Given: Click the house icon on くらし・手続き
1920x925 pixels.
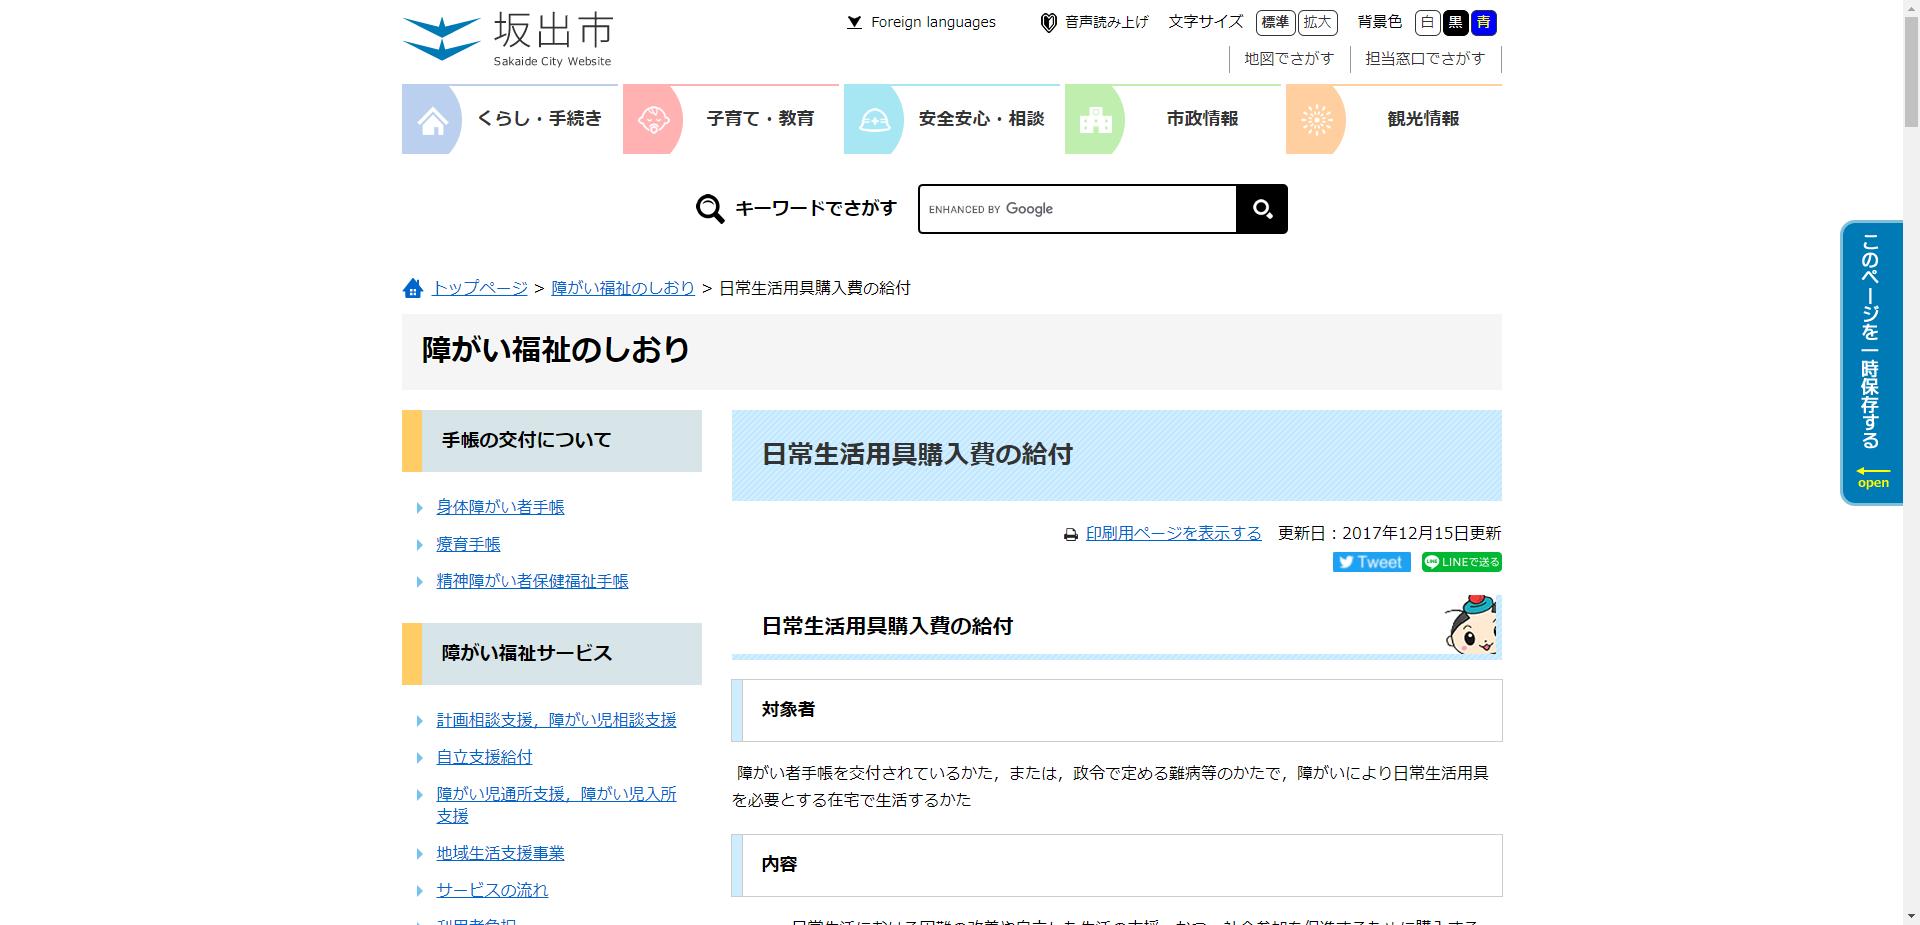Looking at the screenshot, I should pos(432,119).
